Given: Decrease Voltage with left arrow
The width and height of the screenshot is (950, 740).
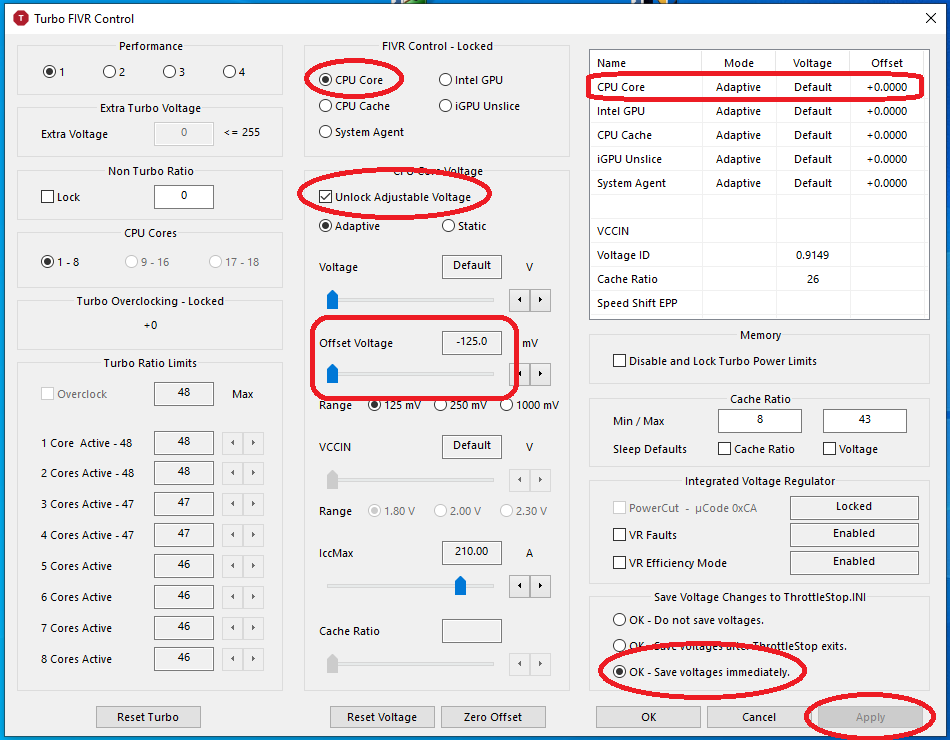Looking at the screenshot, I should (x=519, y=300).
